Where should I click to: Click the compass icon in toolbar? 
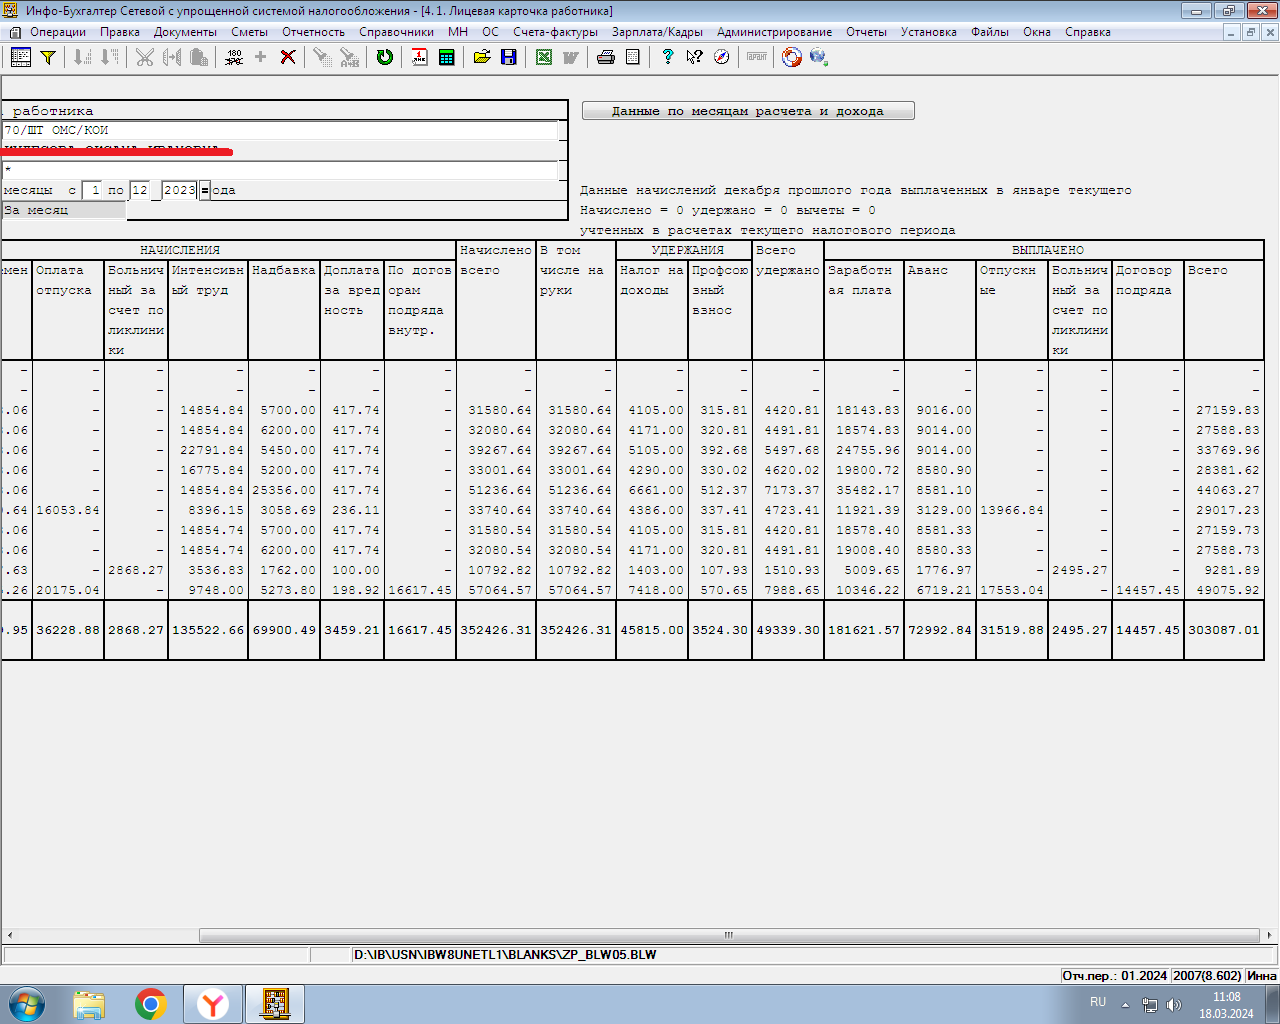[722, 57]
